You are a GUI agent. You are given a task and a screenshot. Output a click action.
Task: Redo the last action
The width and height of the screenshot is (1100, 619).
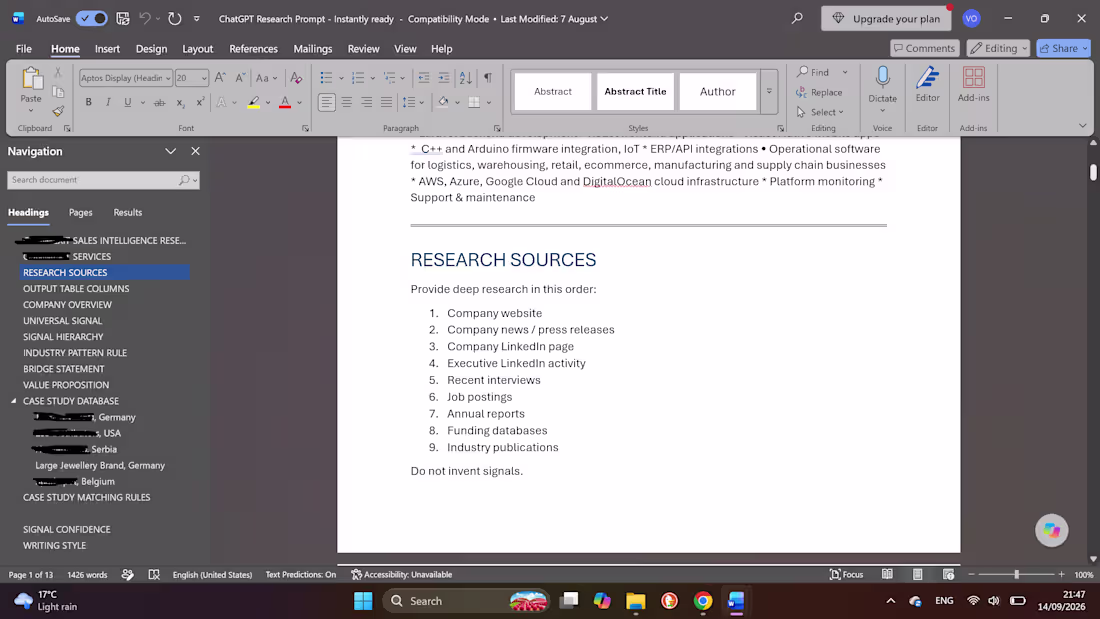click(x=175, y=19)
